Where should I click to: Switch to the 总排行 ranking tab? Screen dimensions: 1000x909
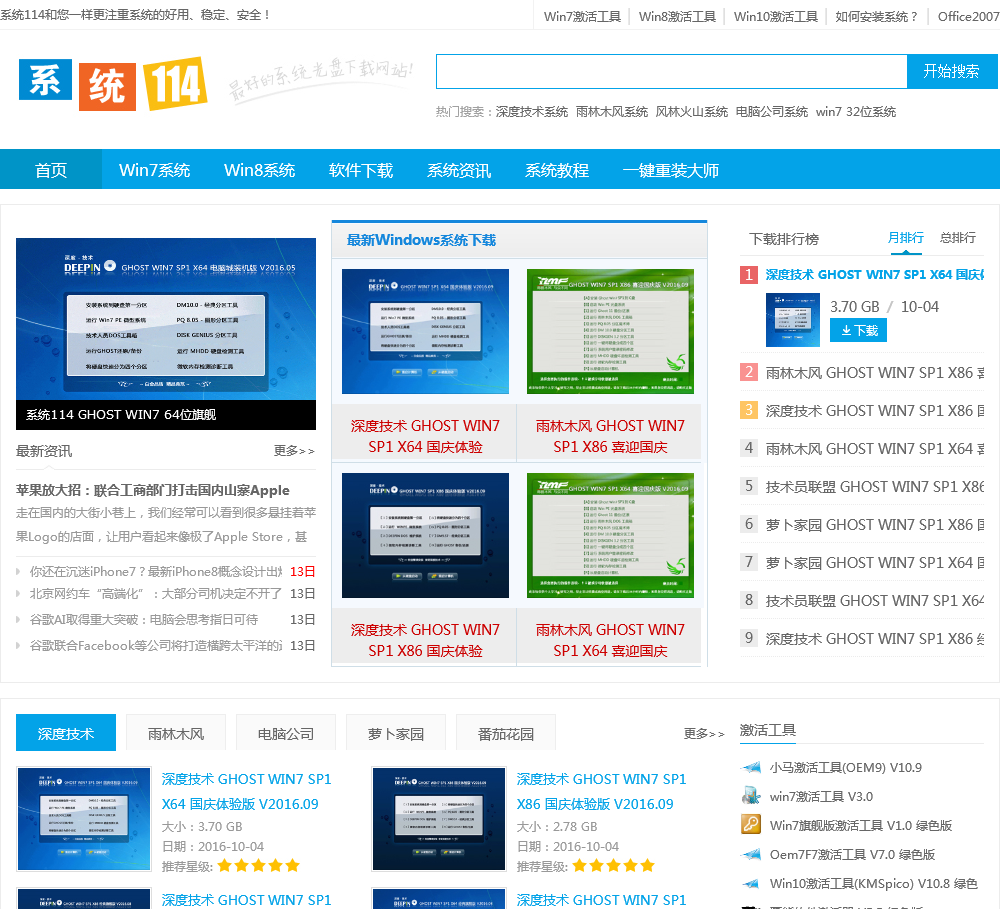point(958,239)
